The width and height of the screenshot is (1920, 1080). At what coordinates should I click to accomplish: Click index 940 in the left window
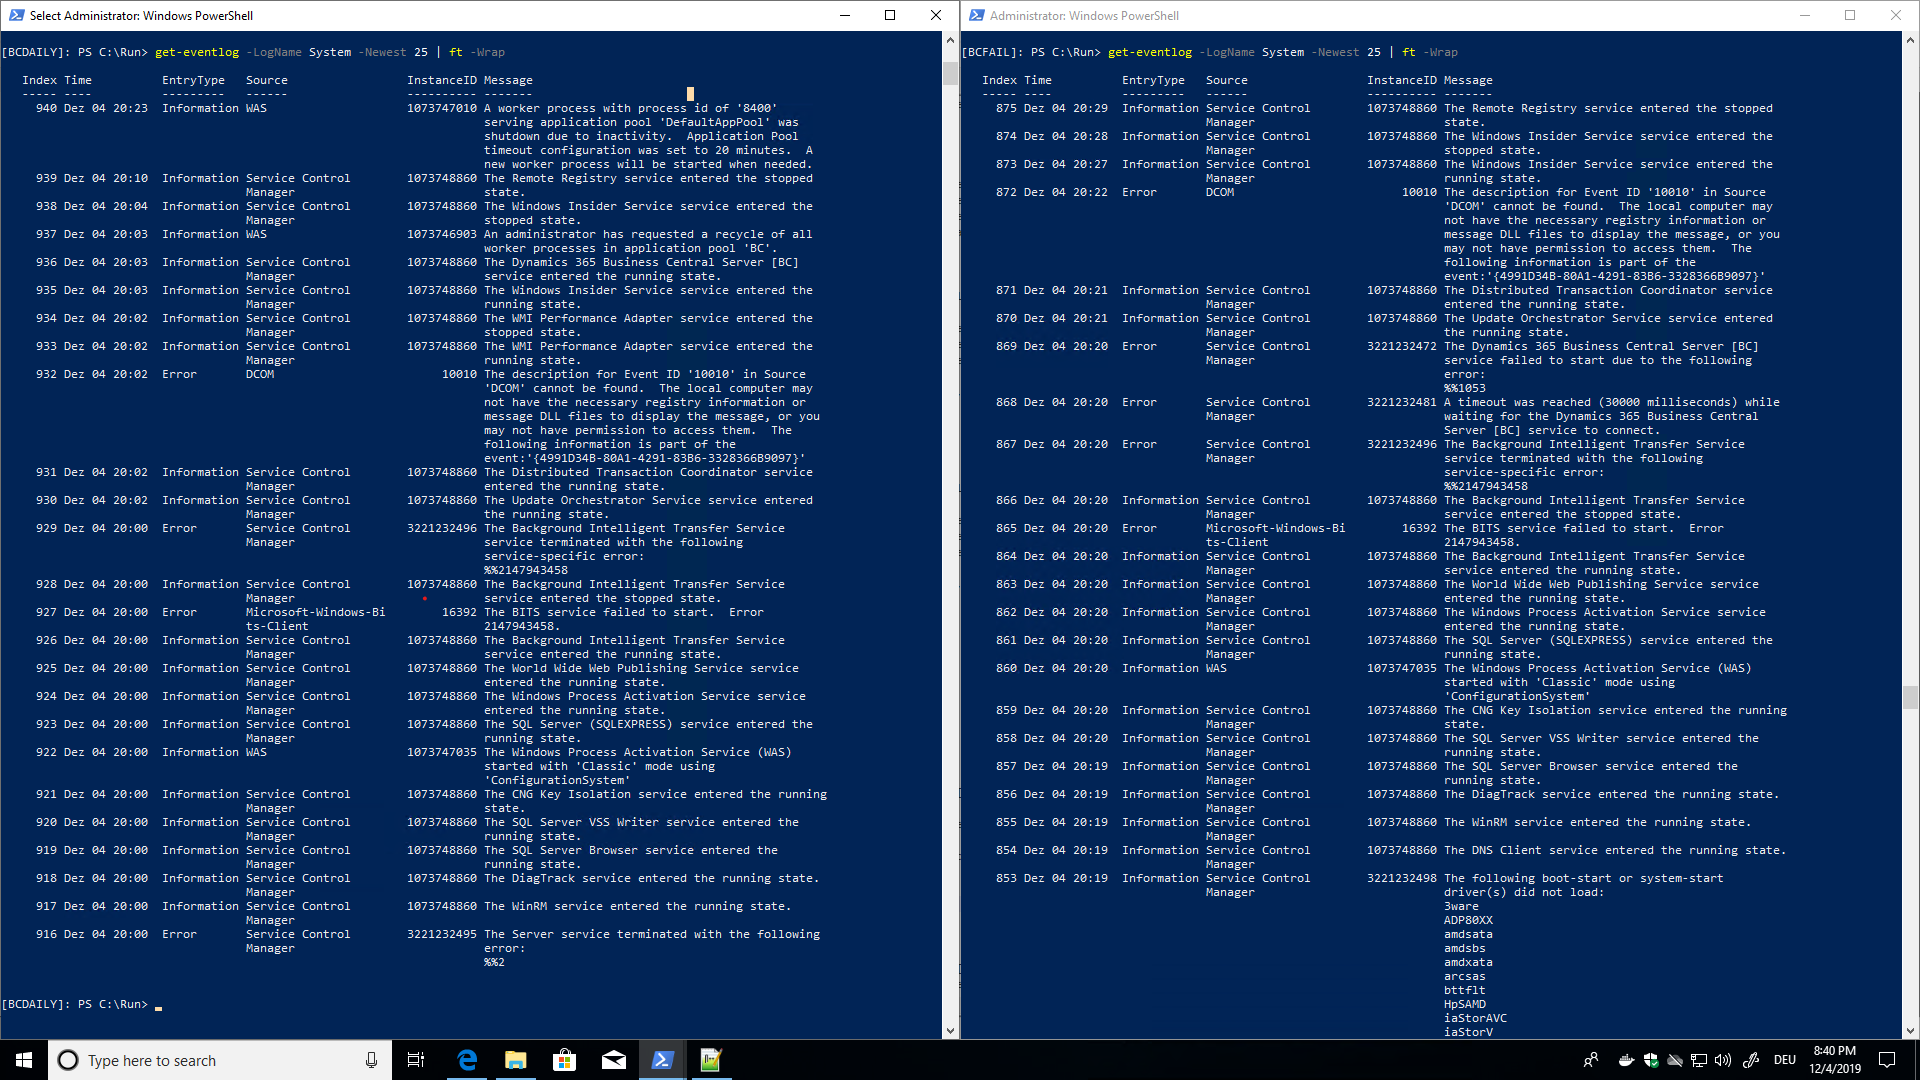click(x=46, y=108)
